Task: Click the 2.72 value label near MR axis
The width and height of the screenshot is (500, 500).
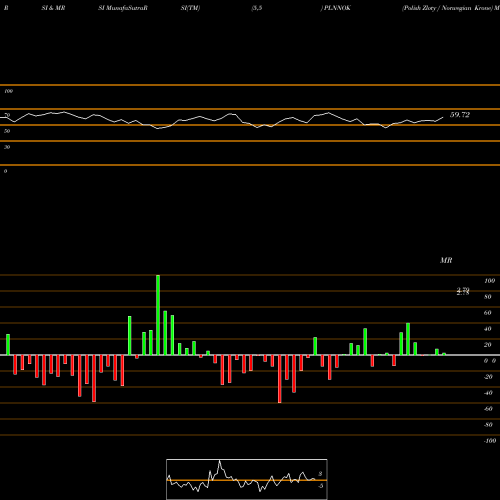Action: click(463, 292)
